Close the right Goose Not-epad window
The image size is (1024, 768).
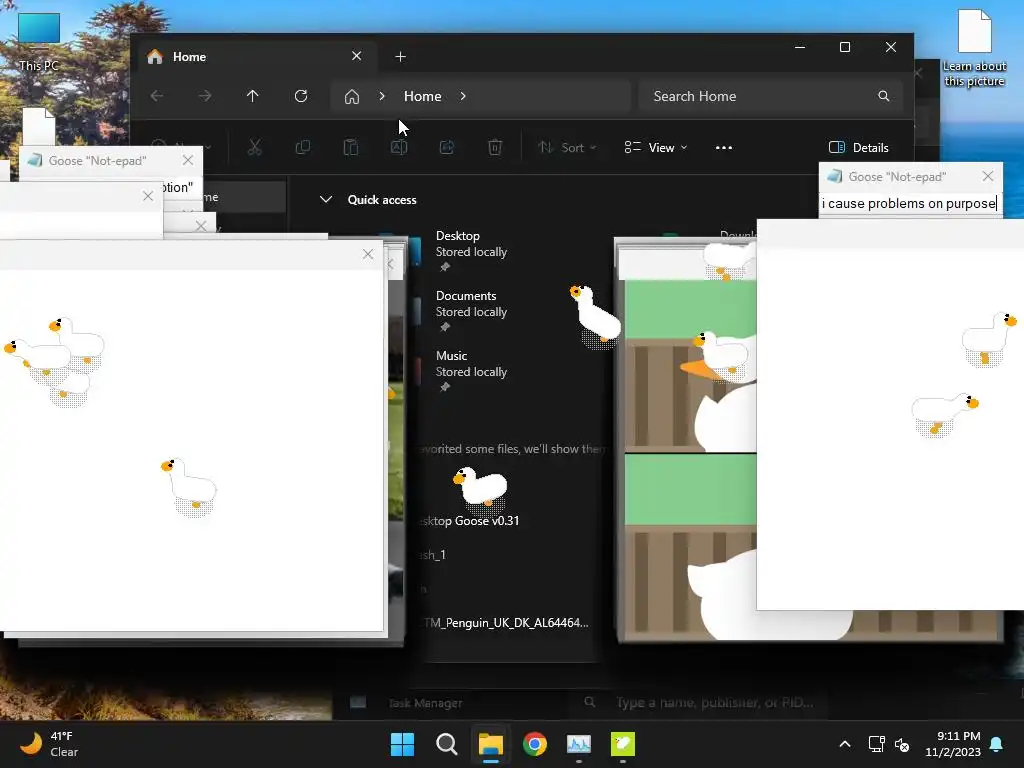[x=987, y=176]
